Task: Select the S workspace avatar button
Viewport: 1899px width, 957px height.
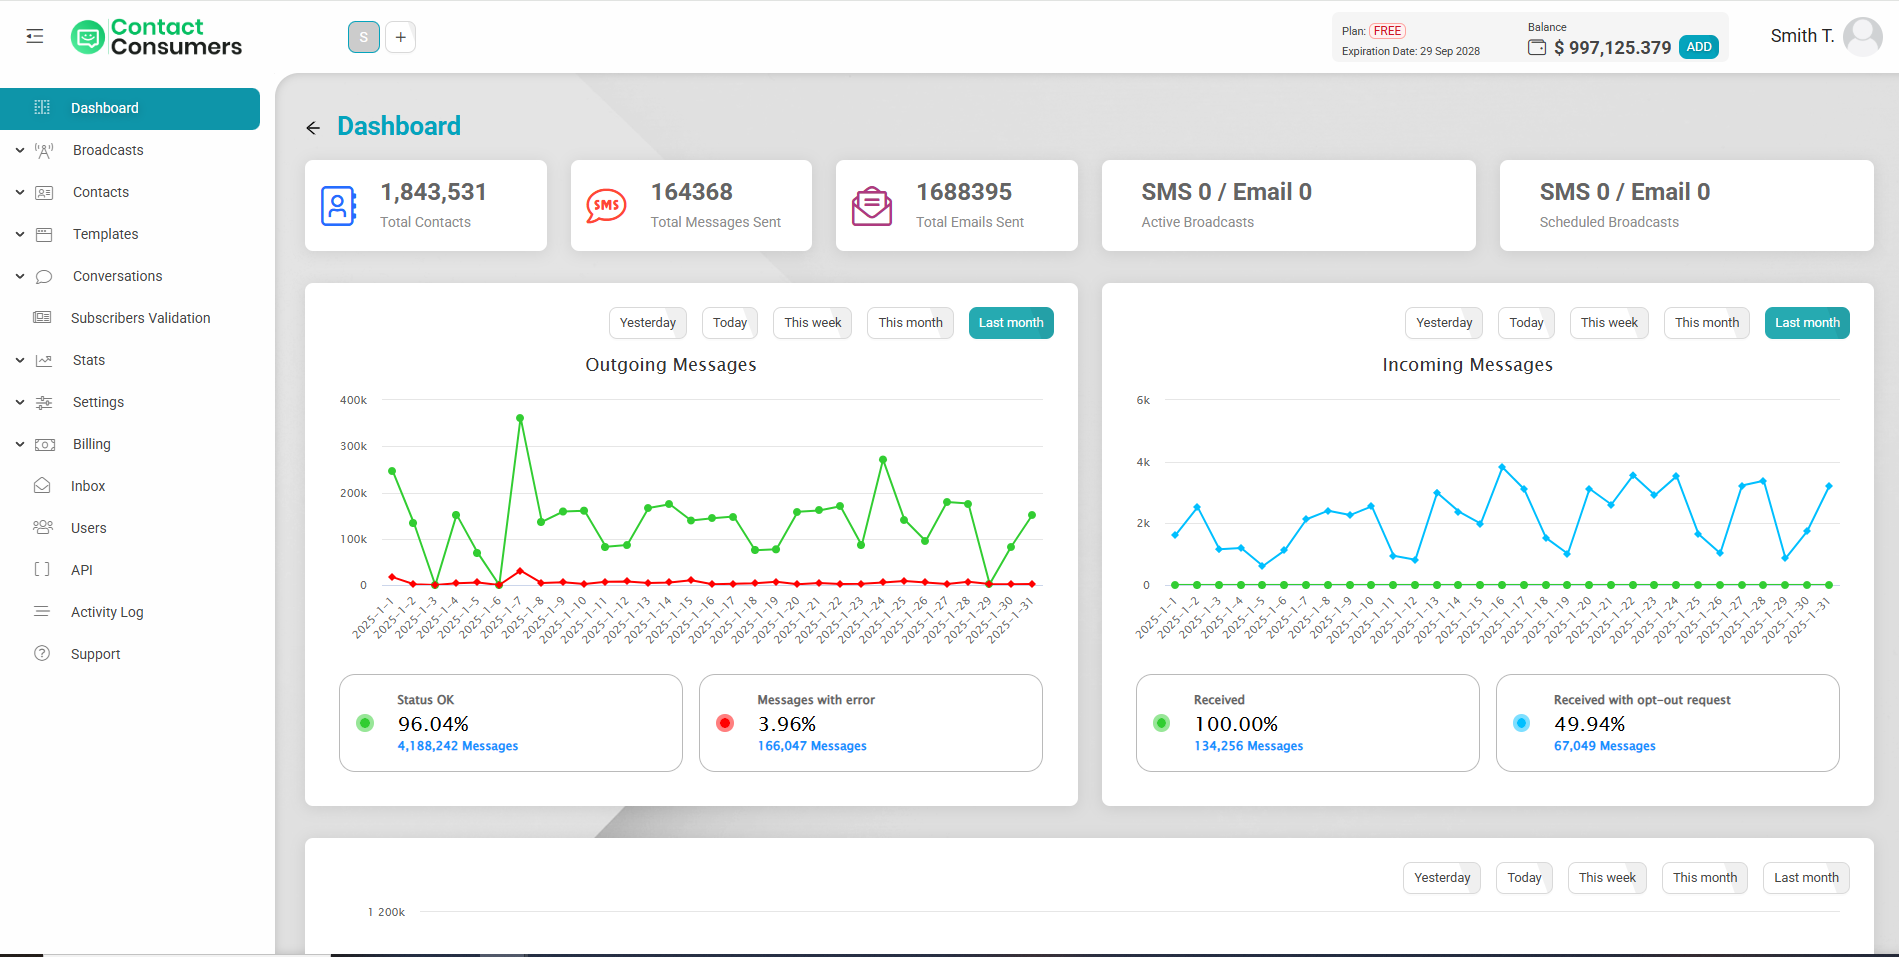Action: (x=364, y=37)
